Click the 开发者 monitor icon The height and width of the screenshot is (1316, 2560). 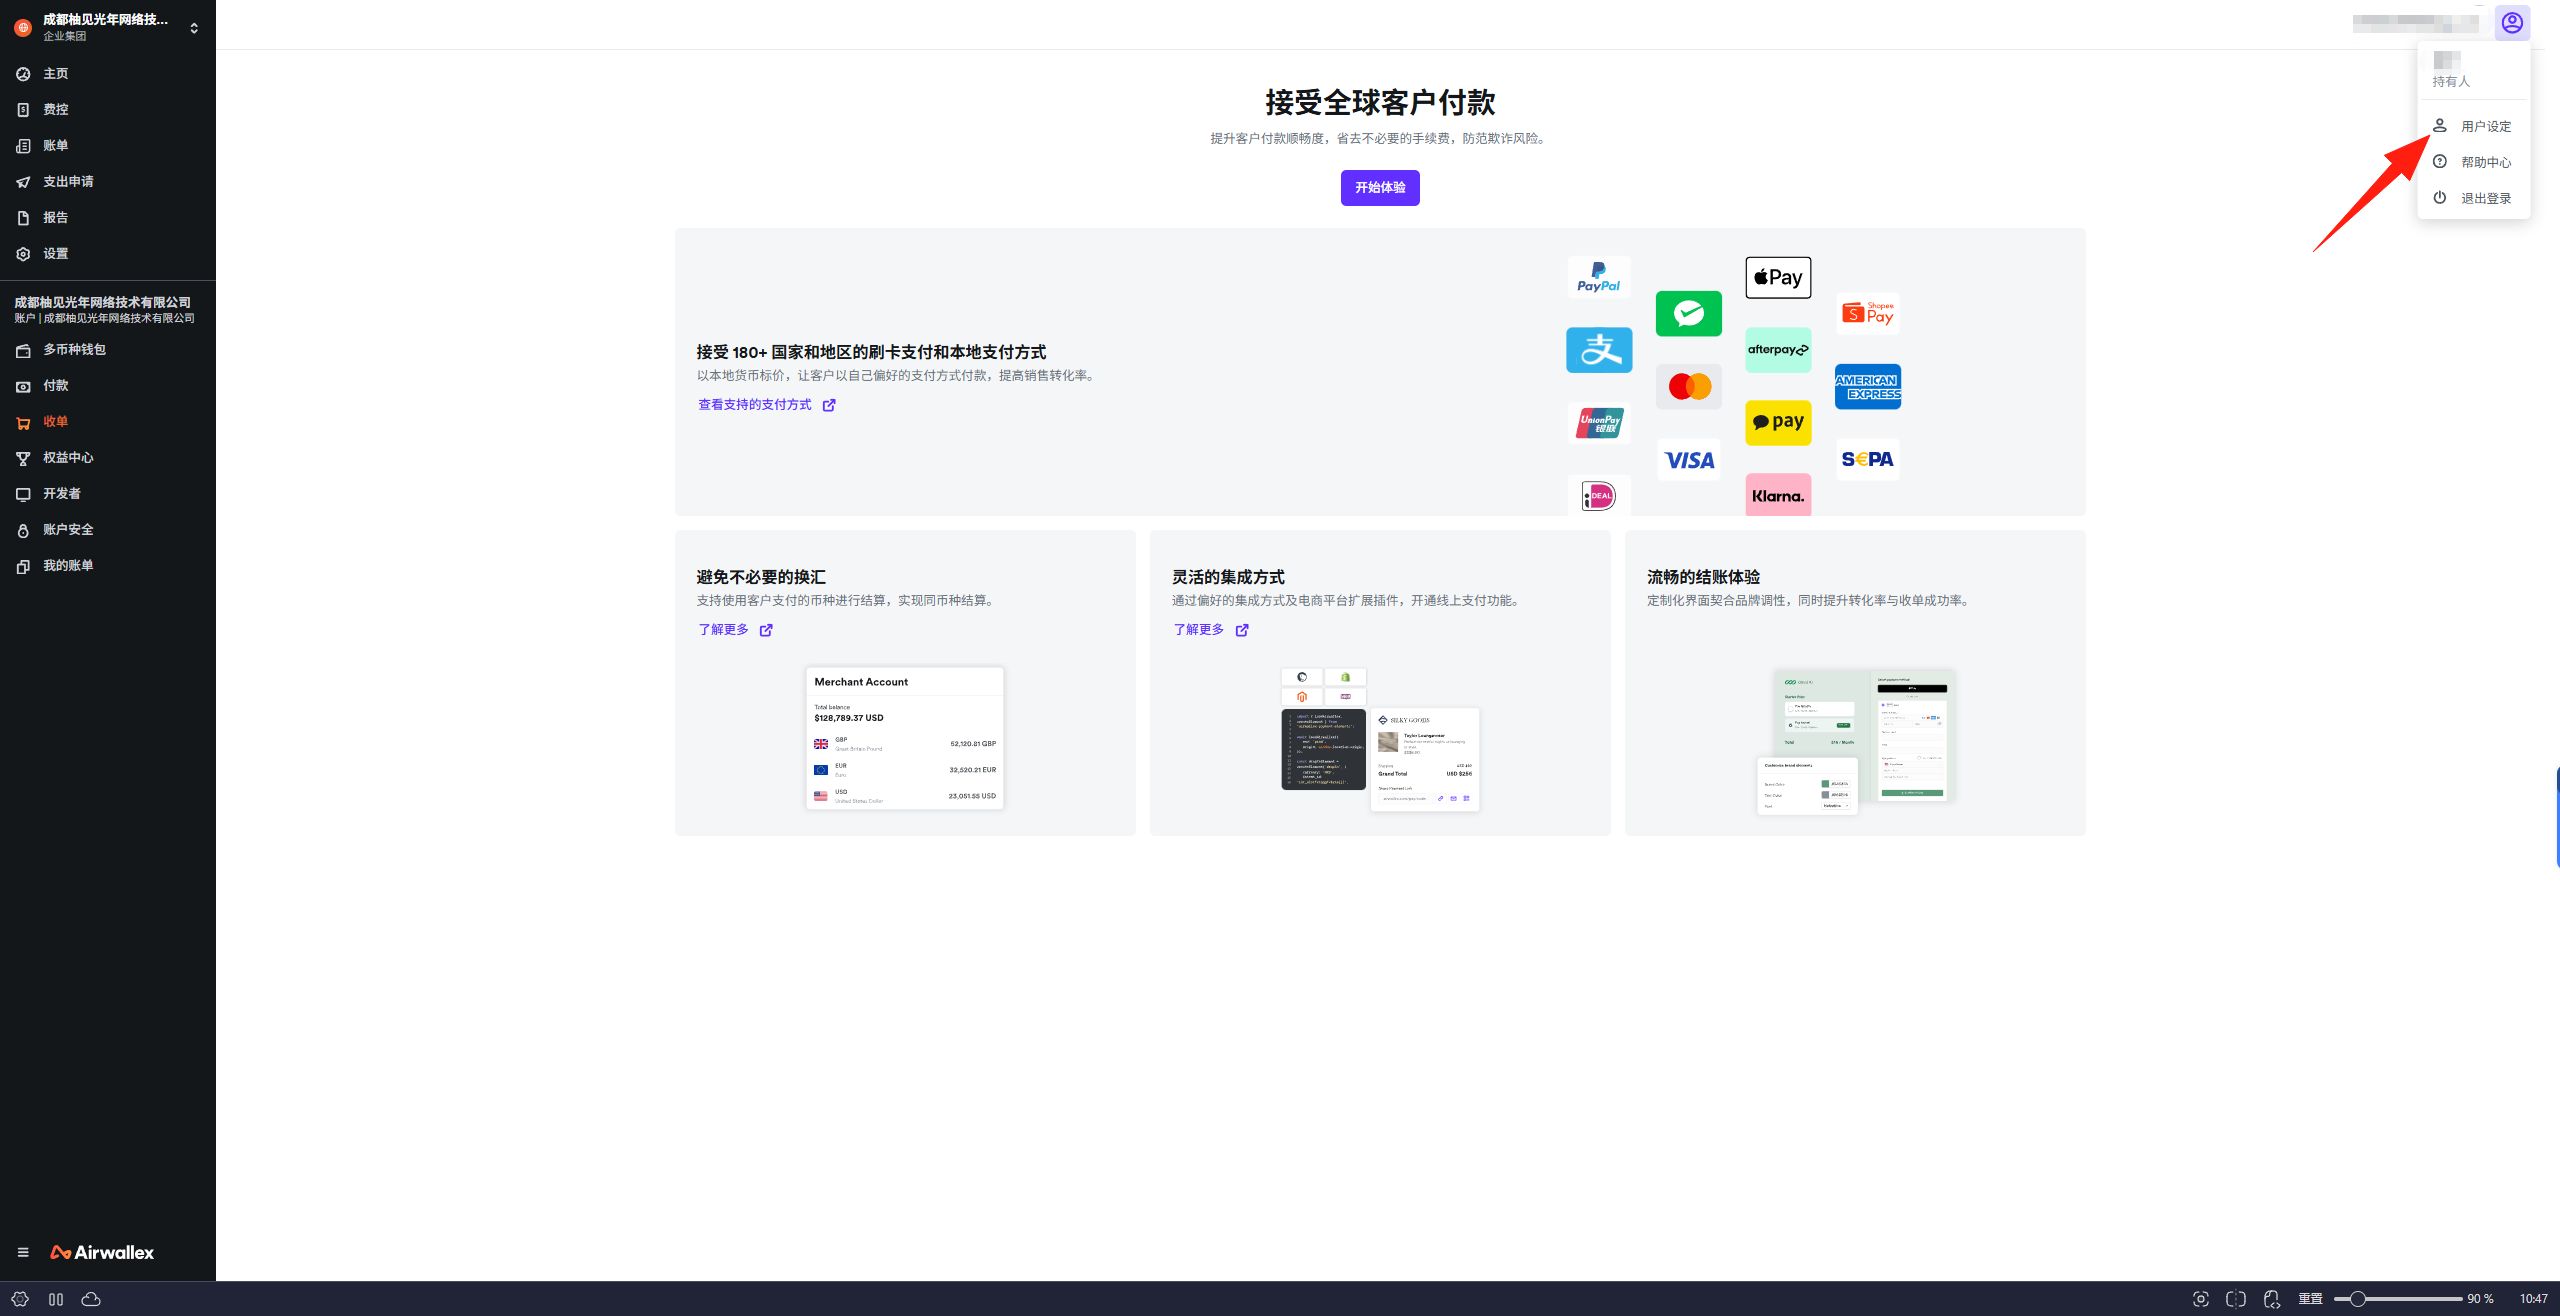[23, 494]
